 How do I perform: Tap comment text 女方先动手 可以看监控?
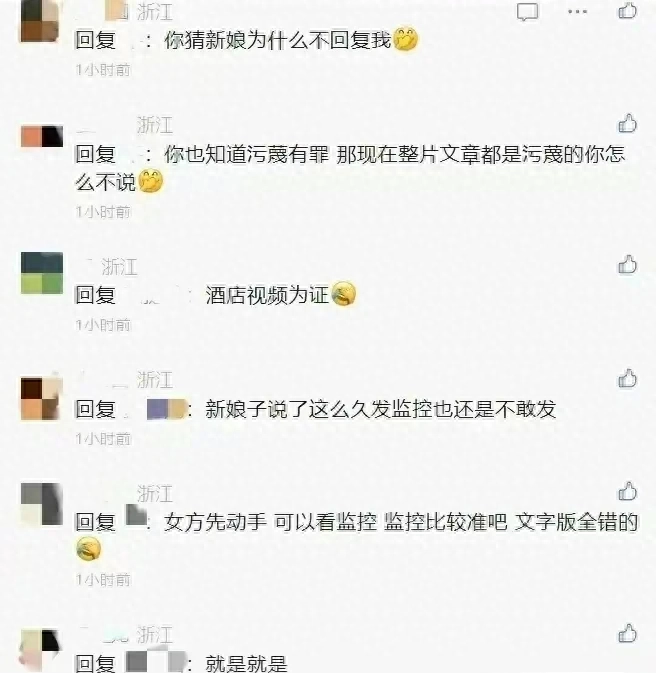[x=270, y=522]
